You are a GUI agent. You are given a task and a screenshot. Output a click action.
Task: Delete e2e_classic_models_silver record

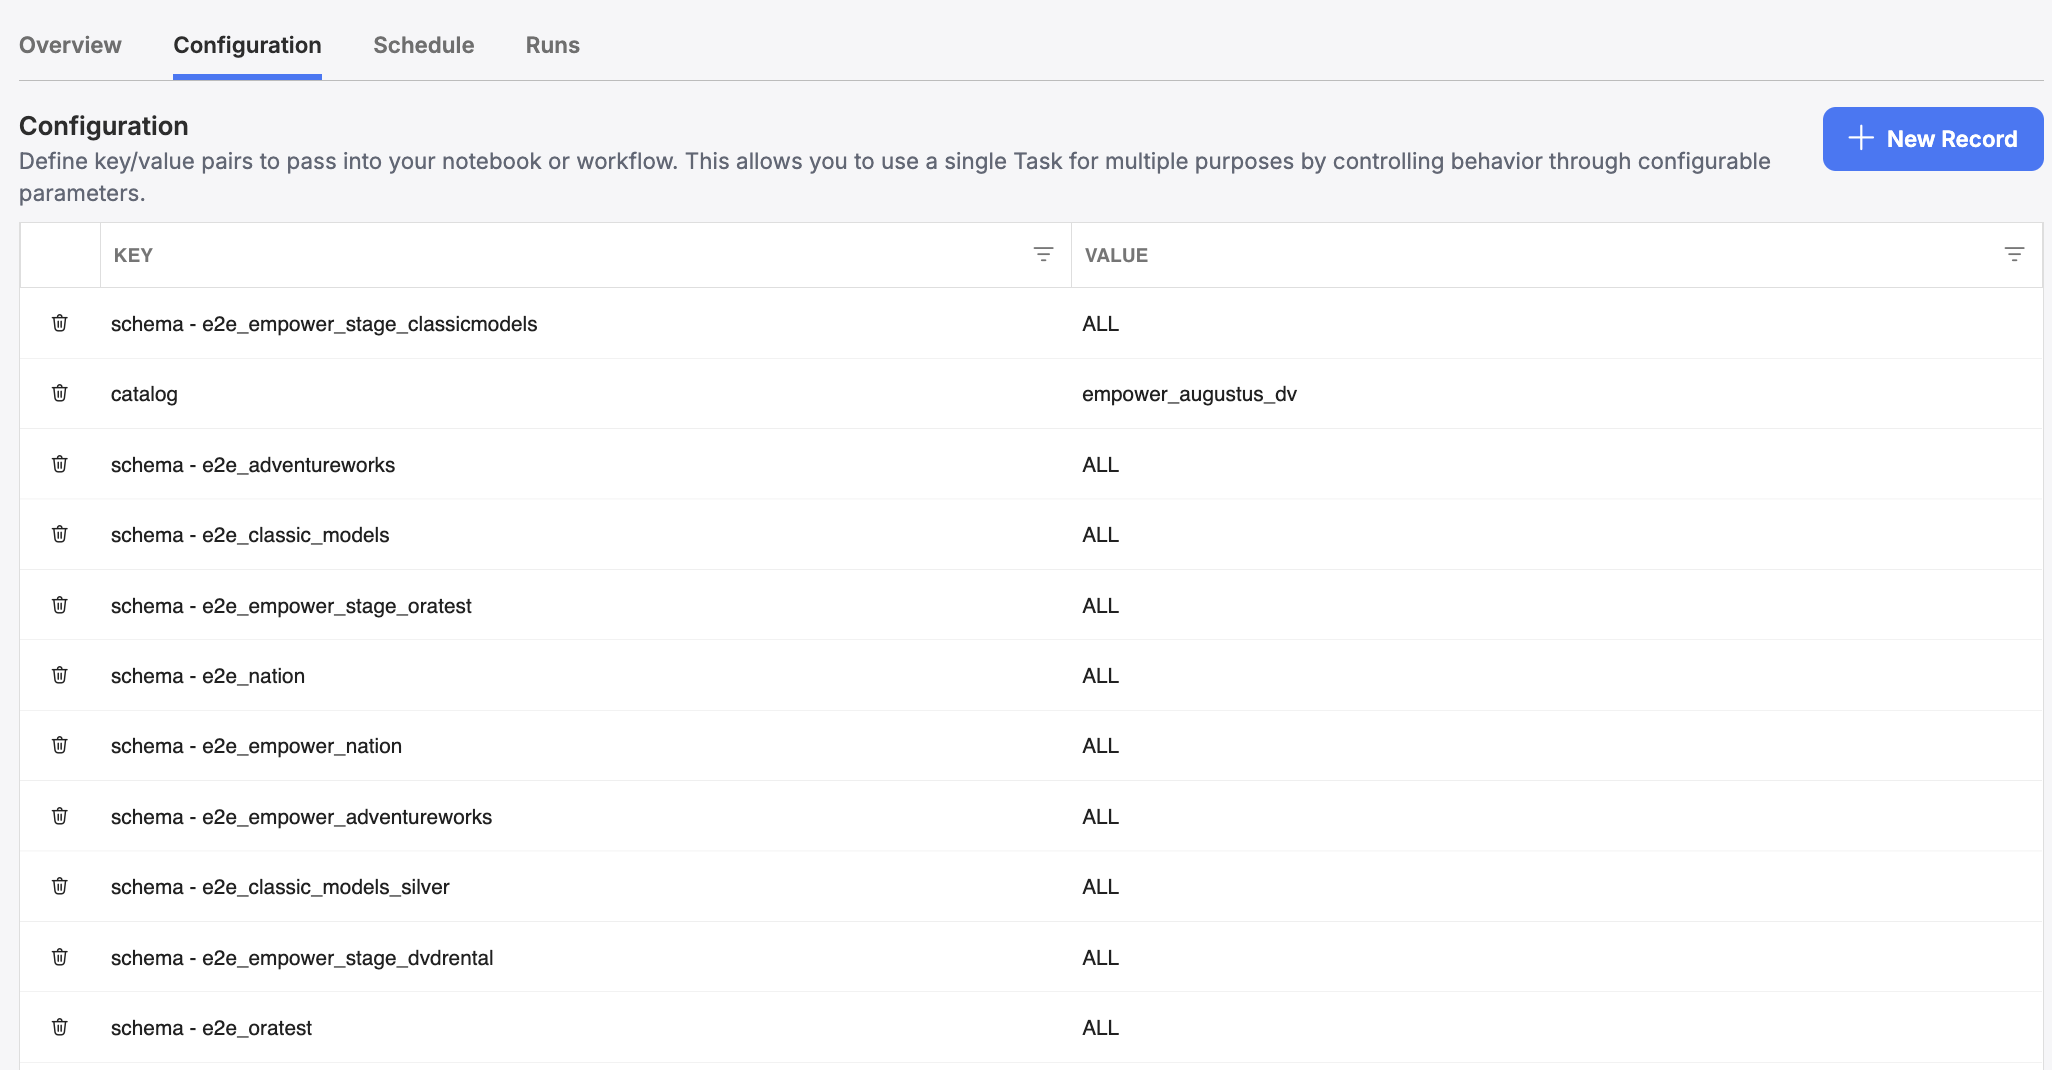(x=60, y=886)
